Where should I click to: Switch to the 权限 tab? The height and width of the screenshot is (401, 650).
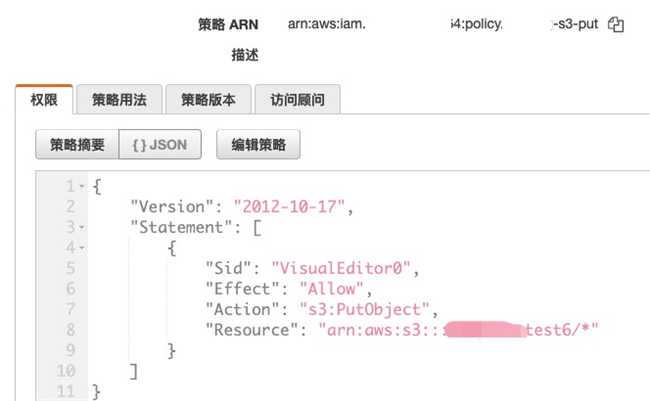[44, 100]
